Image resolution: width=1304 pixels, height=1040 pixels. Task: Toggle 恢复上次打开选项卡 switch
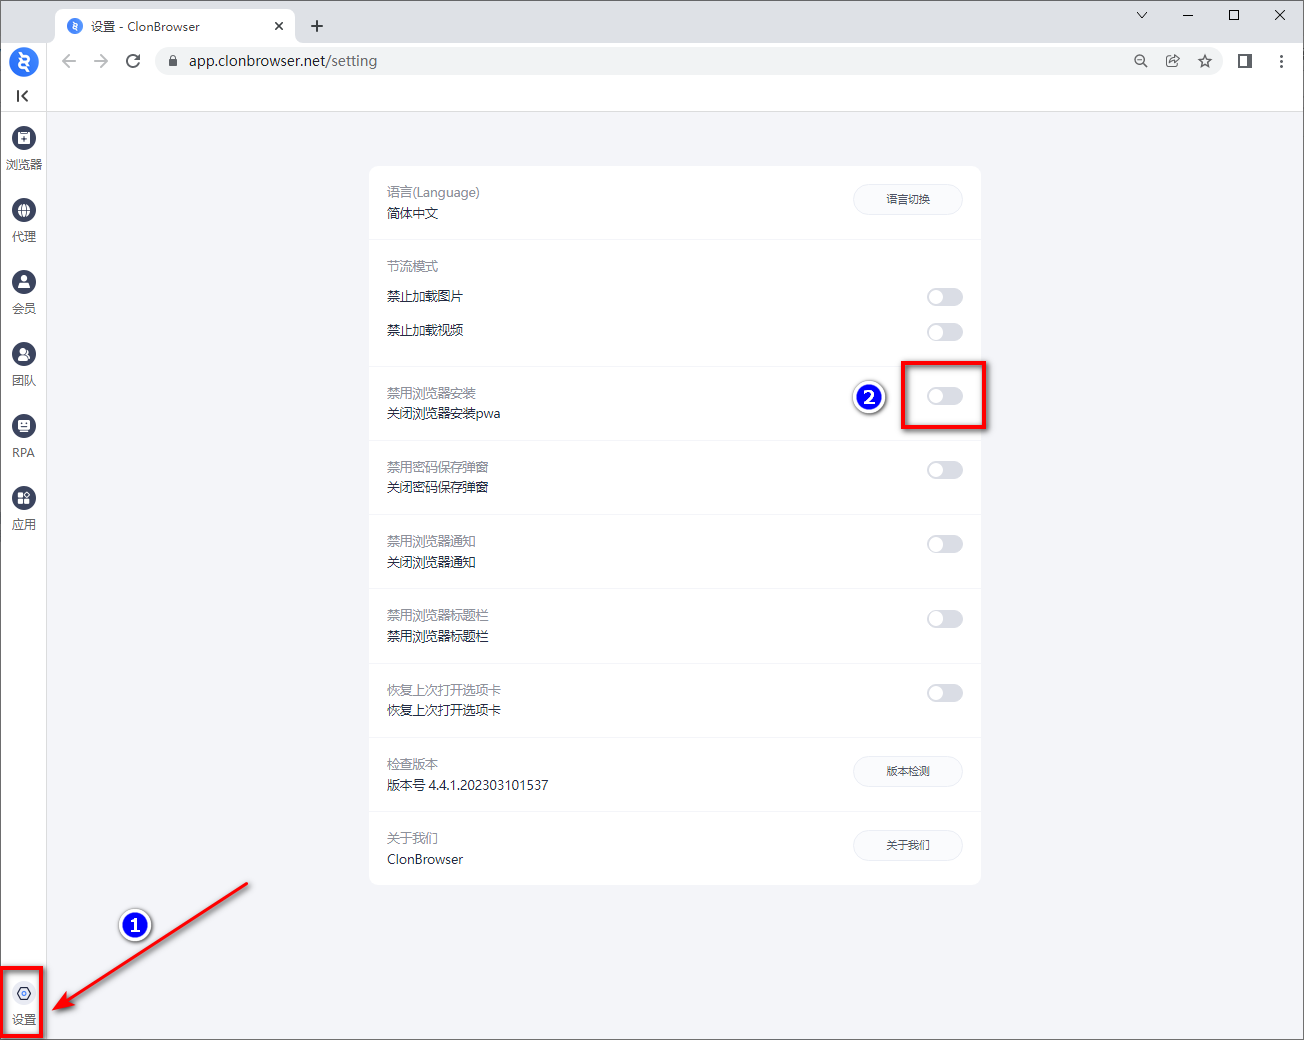click(944, 693)
